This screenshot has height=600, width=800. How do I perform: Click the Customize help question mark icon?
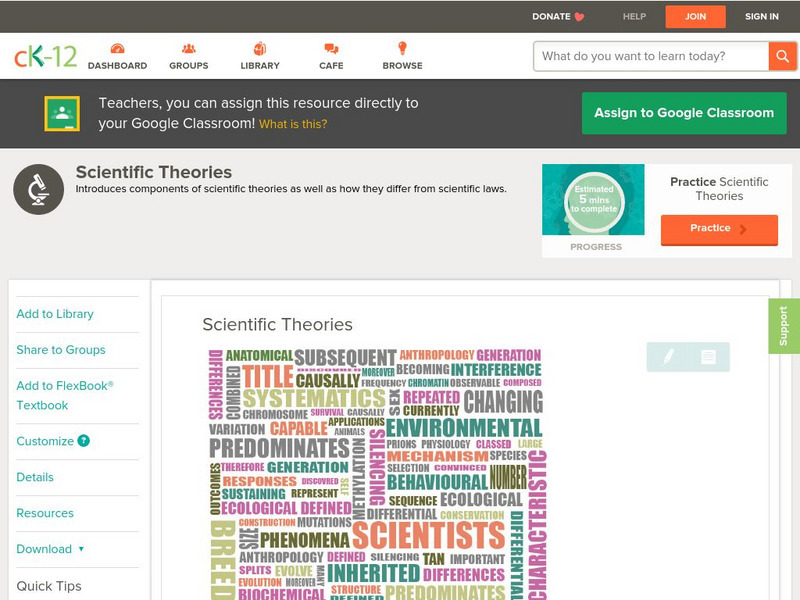coord(84,441)
